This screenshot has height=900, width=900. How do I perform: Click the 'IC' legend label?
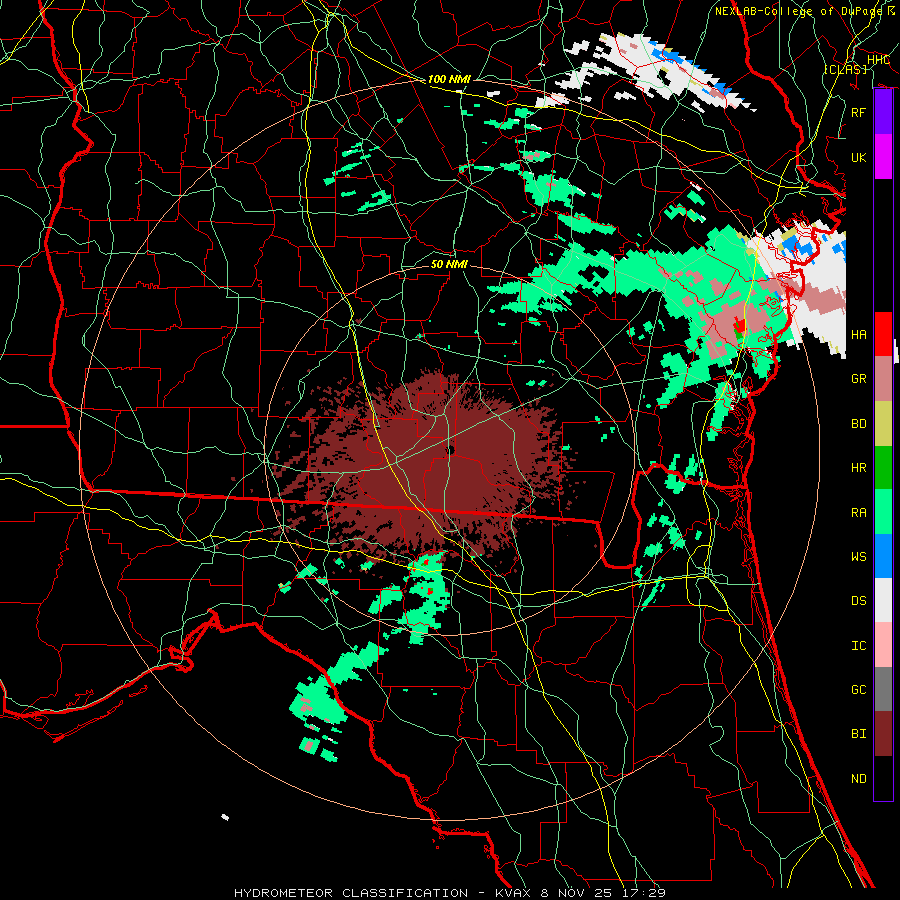pos(858,646)
